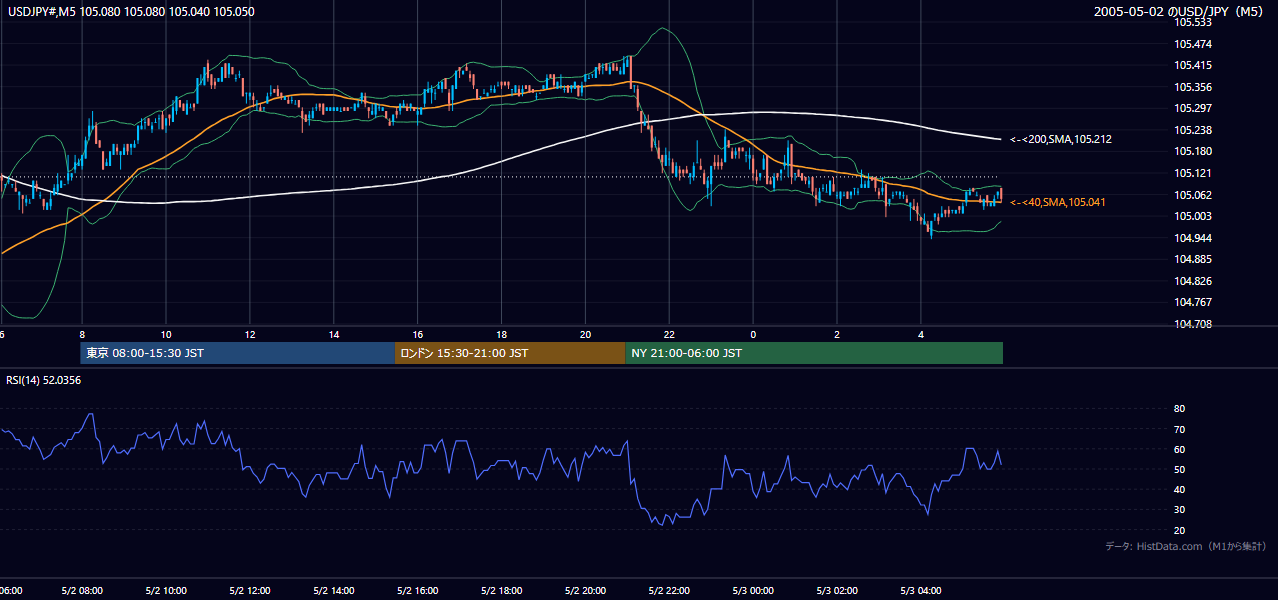
Task: Click price axis value 105.297
Action: [1192, 109]
